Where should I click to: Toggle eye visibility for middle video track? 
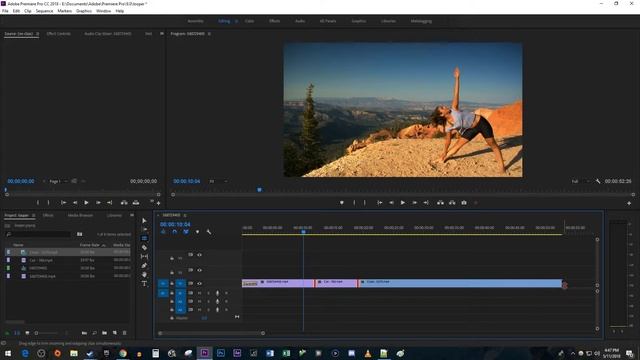[x=200, y=270]
